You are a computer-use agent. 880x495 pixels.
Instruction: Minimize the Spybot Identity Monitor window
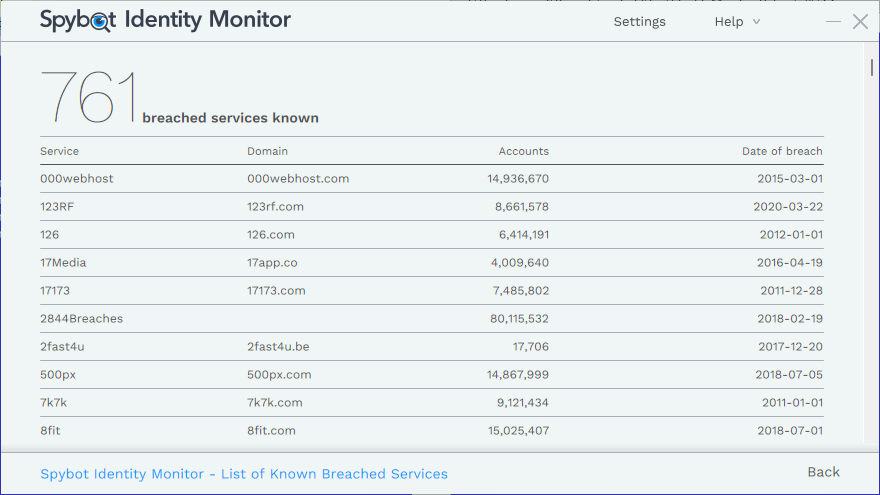coord(833,22)
